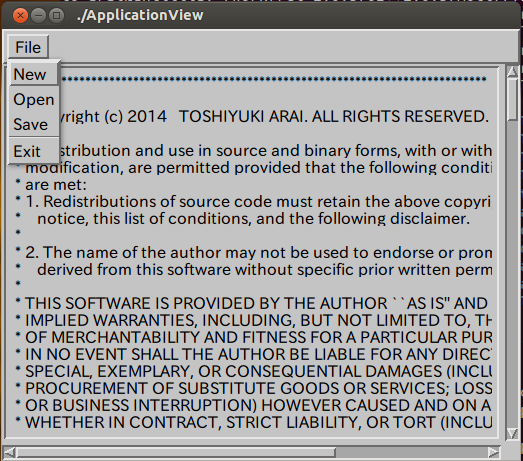Click the horizontal scrollbar right arrow
Screen dimensions: 523x461
(x=494, y=453)
